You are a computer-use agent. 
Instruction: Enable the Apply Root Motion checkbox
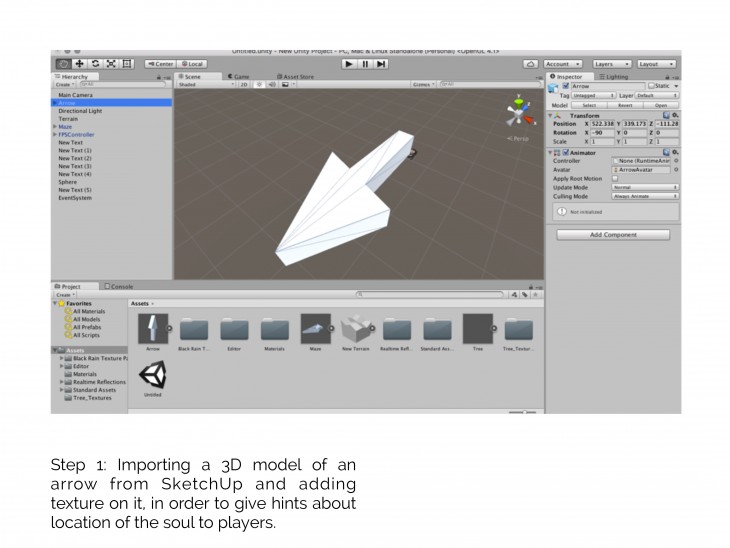[615, 178]
